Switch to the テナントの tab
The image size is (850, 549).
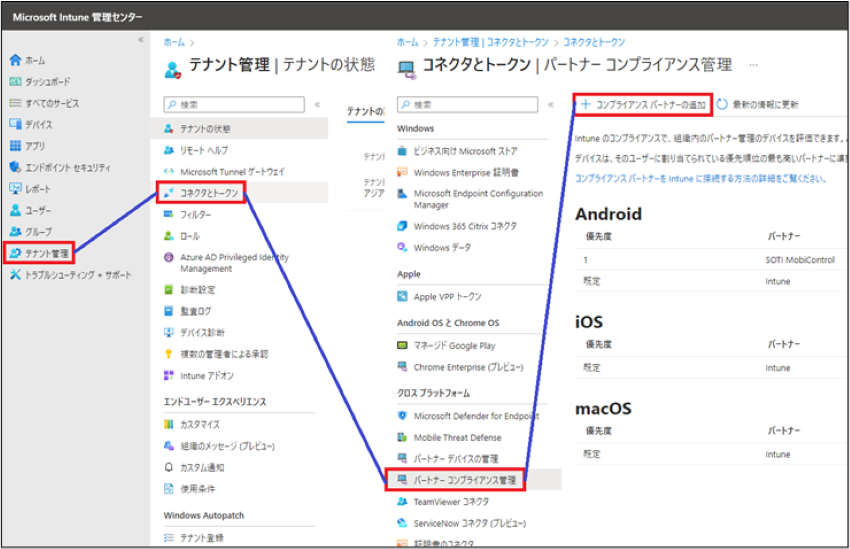tap(366, 111)
